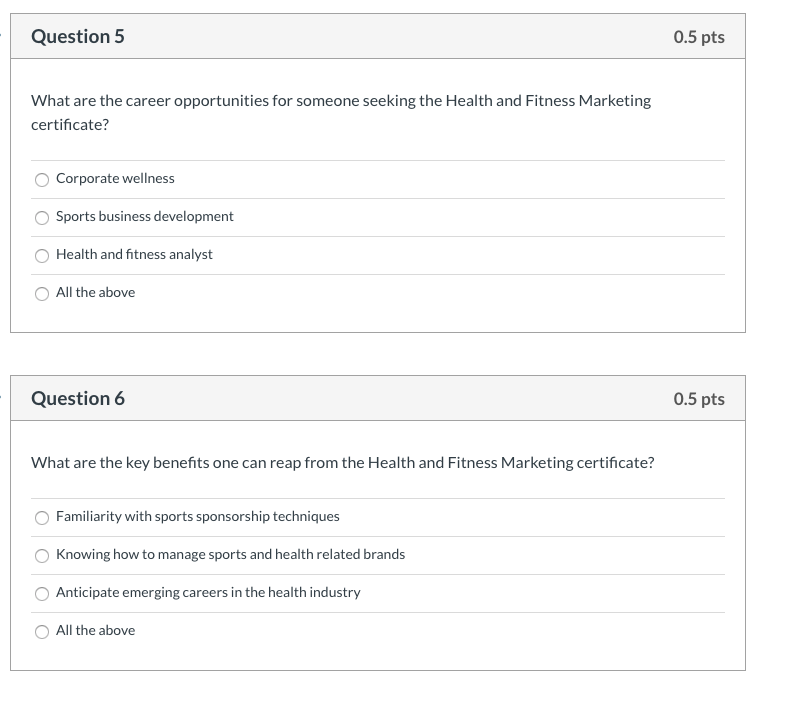Click the Corporate wellness answer label text

point(115,179)
